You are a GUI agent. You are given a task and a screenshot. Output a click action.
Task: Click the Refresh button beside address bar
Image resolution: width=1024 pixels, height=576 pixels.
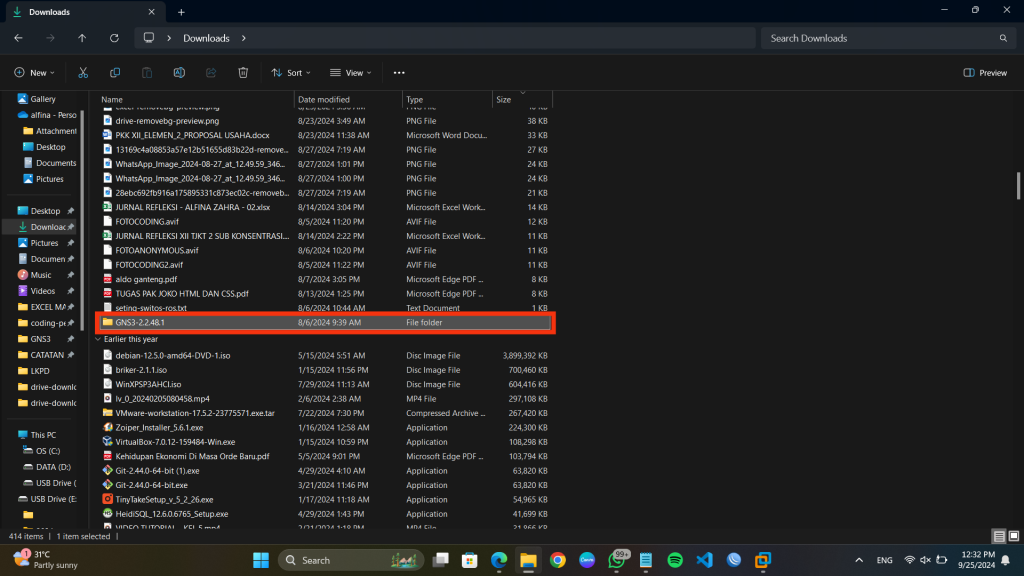[x=114, y=38]
